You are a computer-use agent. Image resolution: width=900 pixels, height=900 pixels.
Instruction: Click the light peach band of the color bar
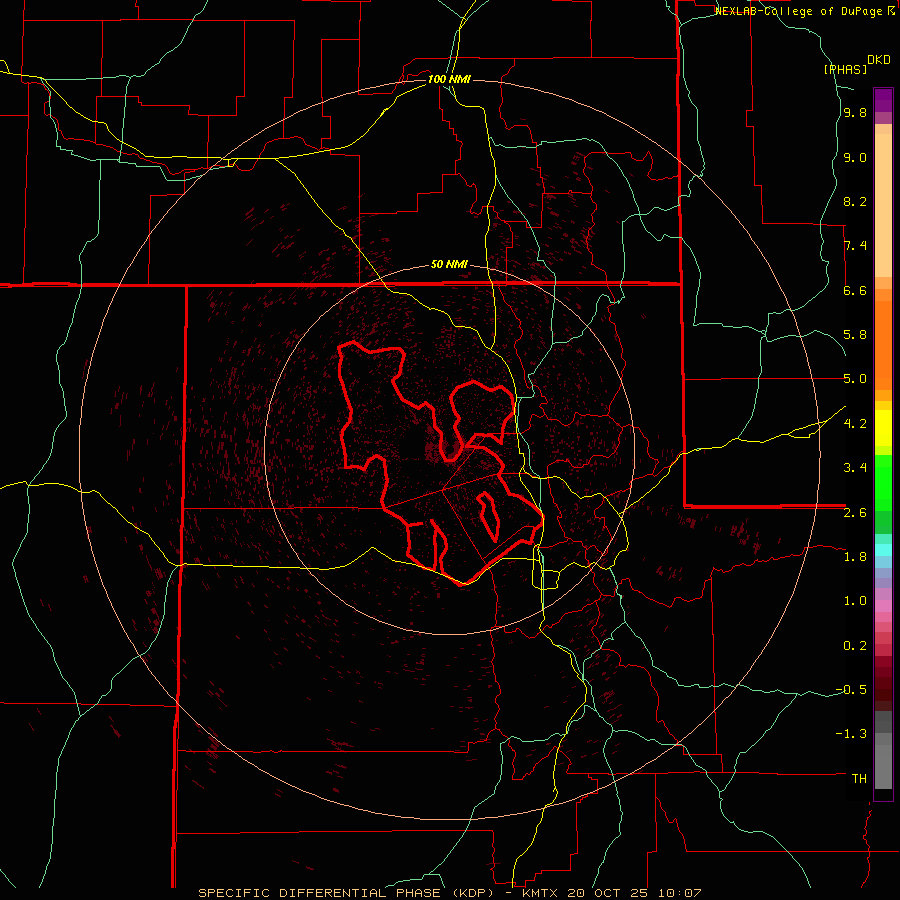(x=883, y=205)
